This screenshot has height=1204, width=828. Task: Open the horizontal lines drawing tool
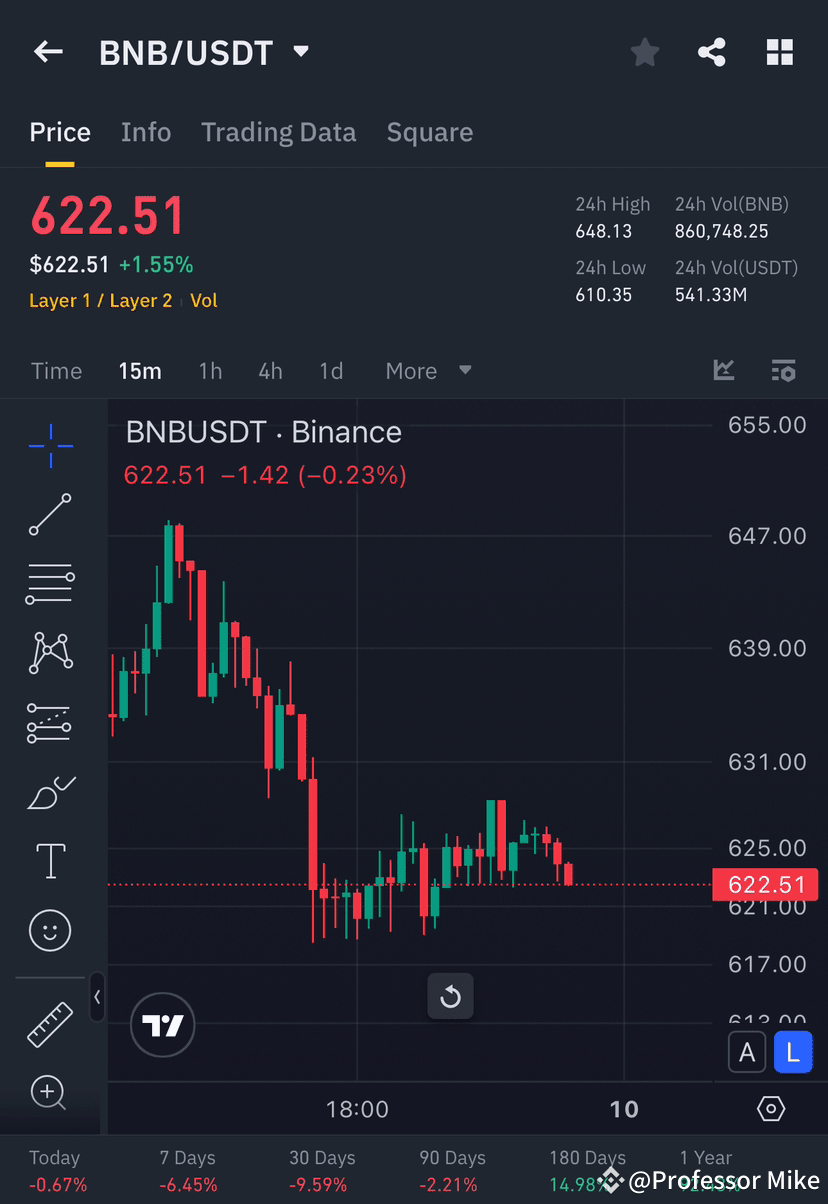[49, 584]
